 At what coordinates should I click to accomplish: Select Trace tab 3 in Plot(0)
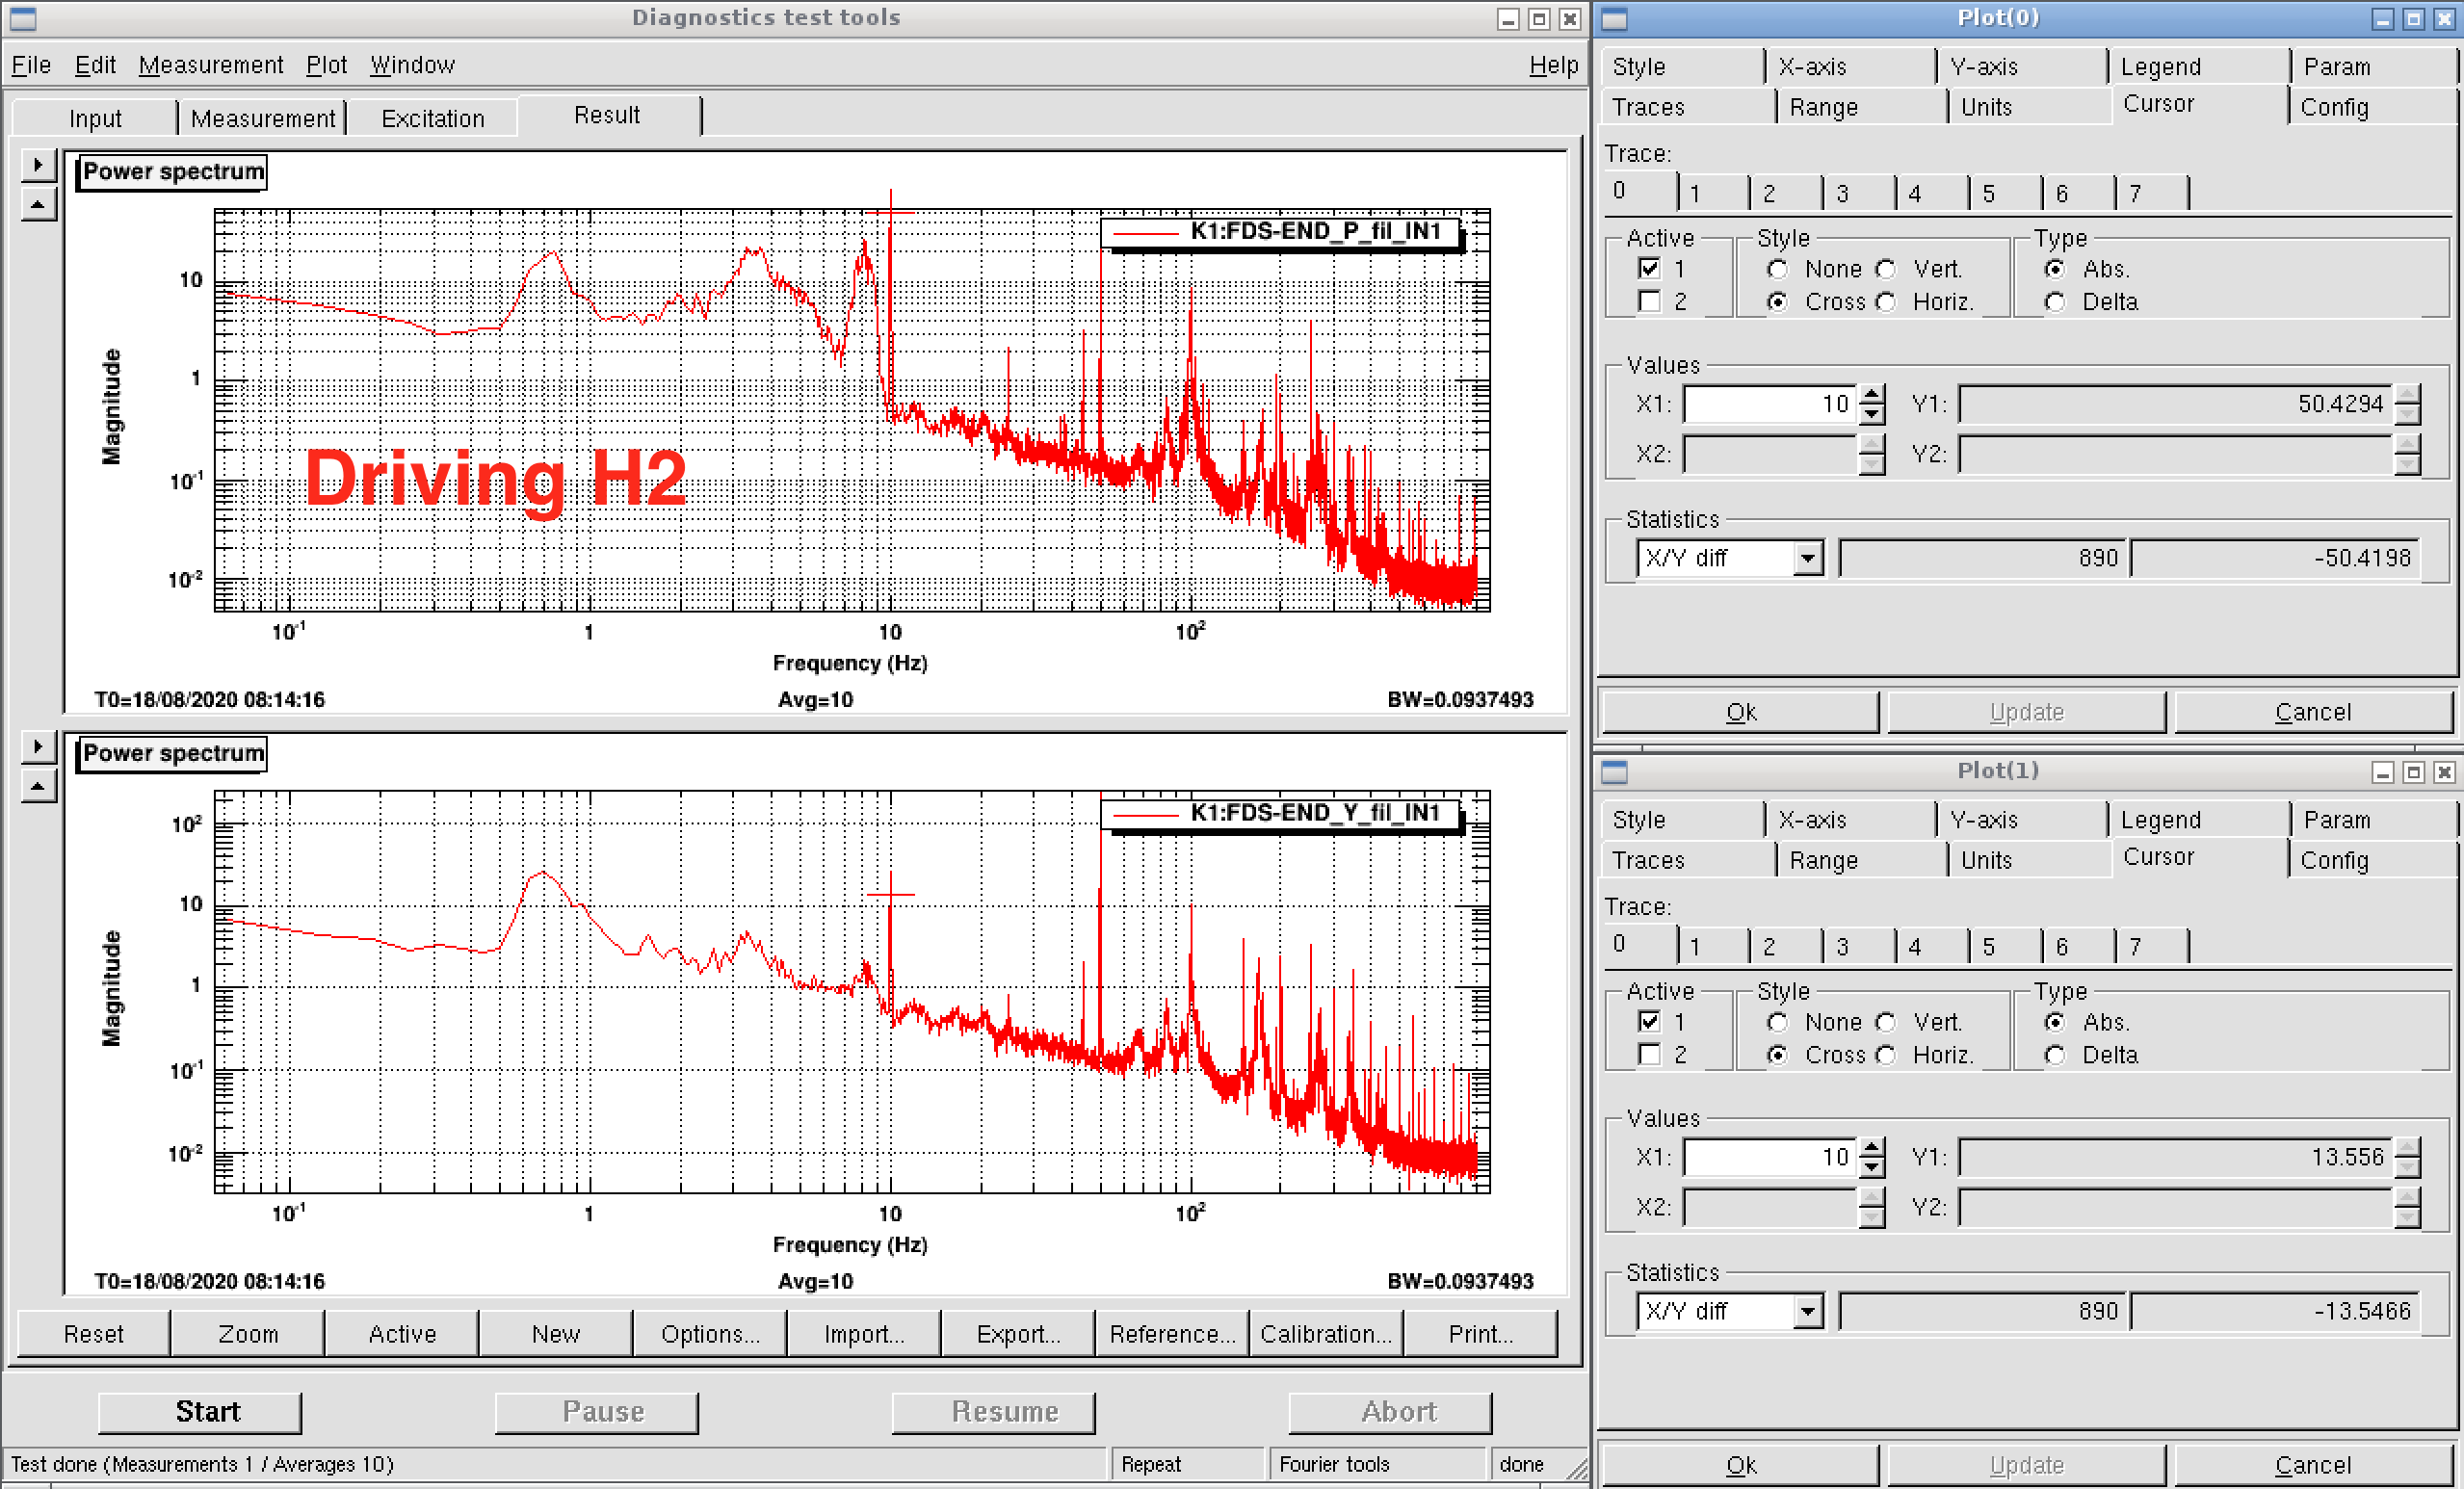1858,193
